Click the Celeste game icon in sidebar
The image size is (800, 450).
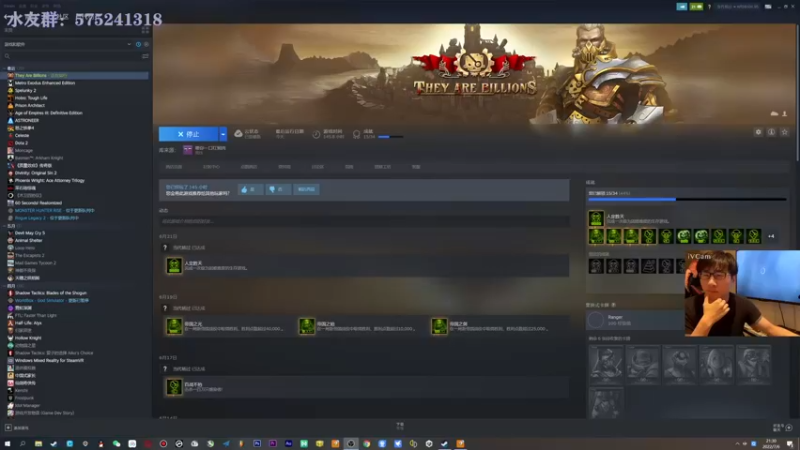10,135
